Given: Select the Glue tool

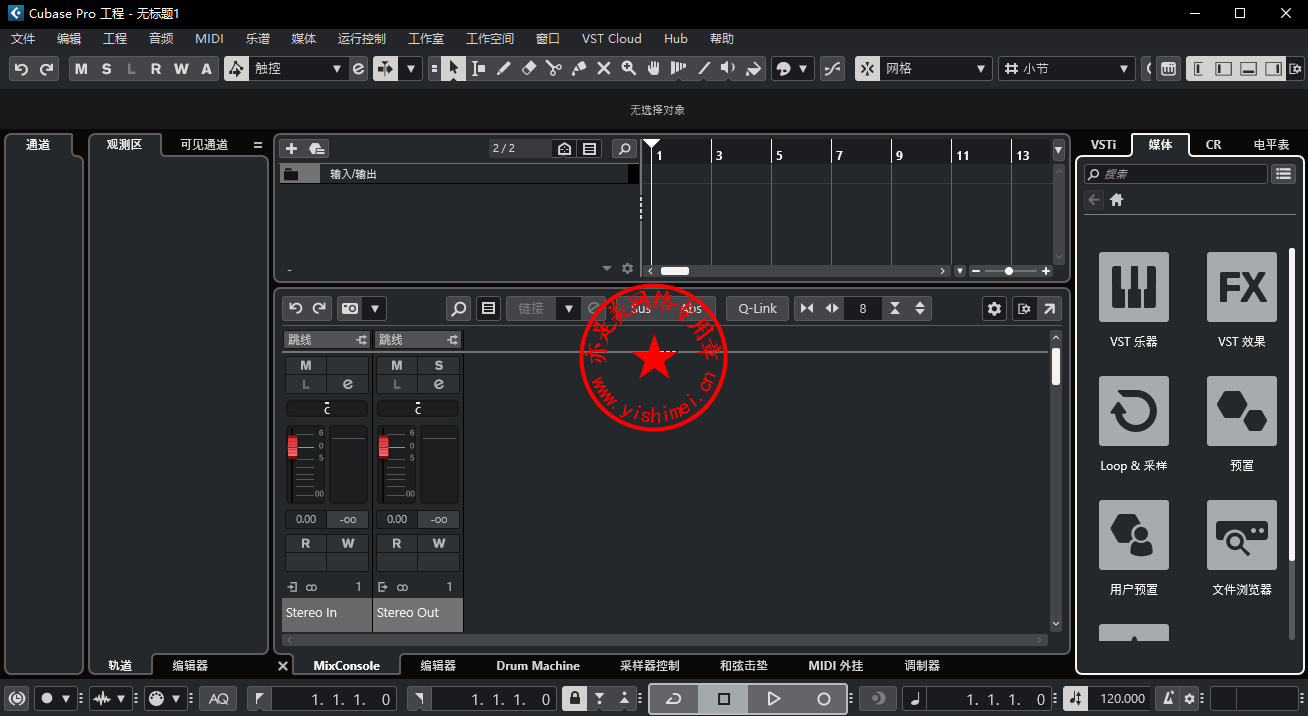Looking at the screenshot, I should (579, 68).
